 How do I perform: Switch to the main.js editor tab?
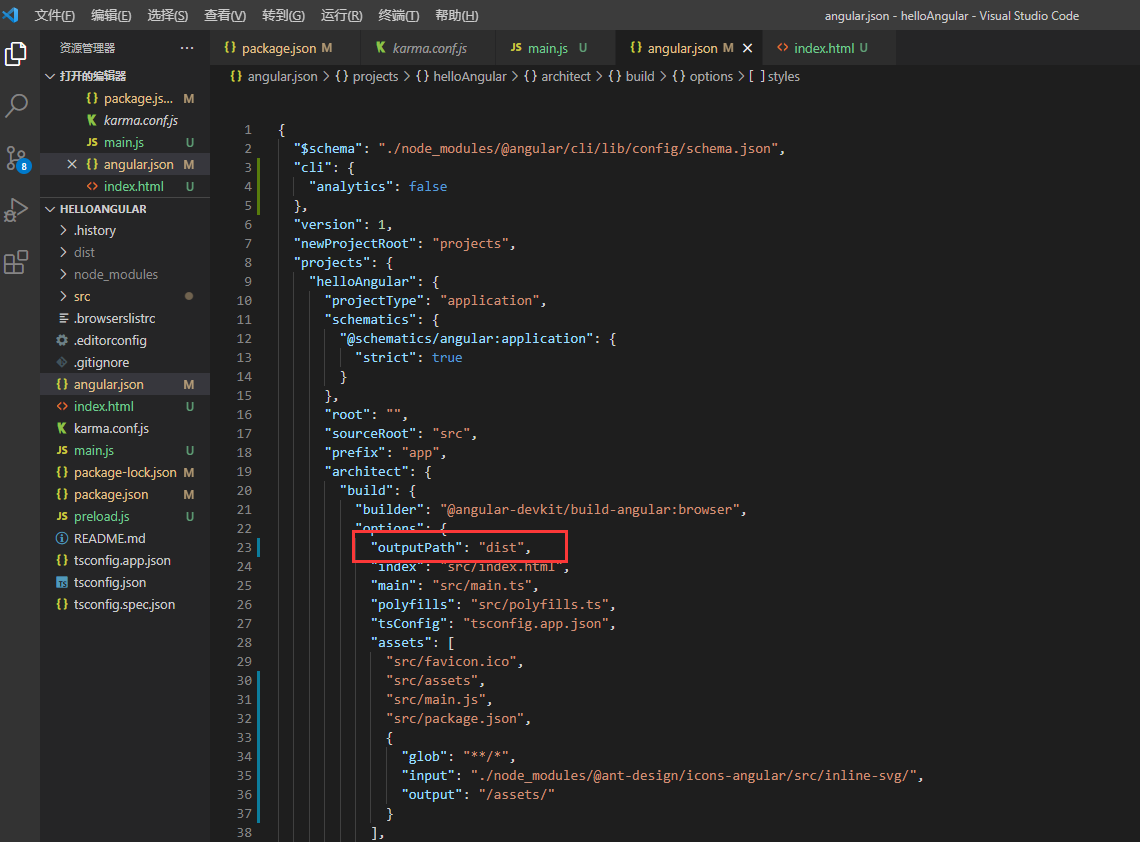click(555, 48)
